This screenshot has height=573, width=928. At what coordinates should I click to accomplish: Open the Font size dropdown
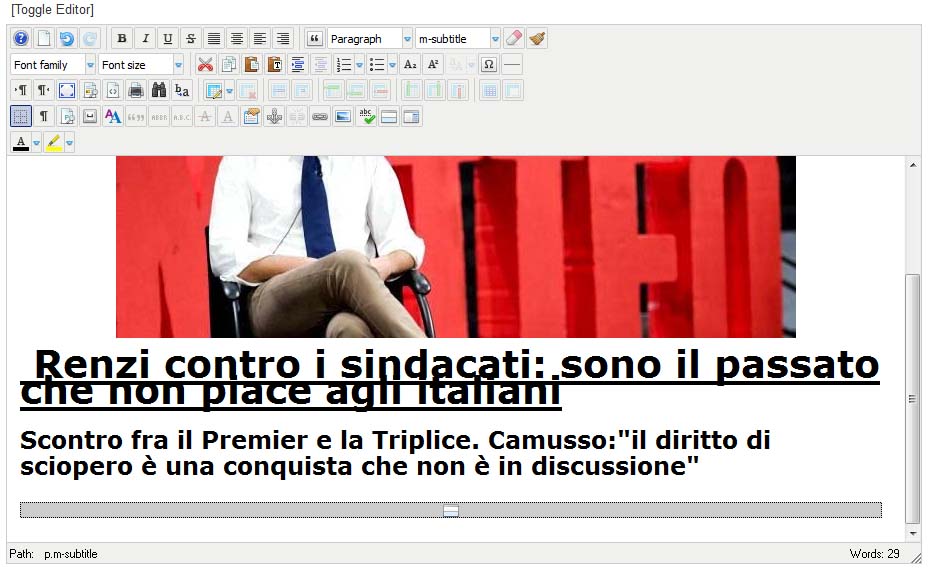pos(178,65)
